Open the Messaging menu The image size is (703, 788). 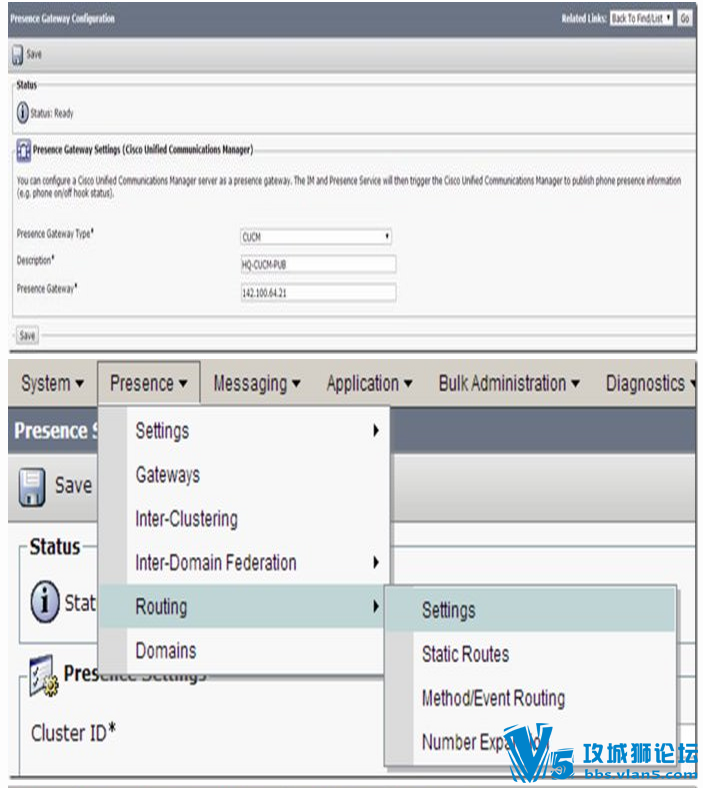pyautogui.click(x=257, y=383)
